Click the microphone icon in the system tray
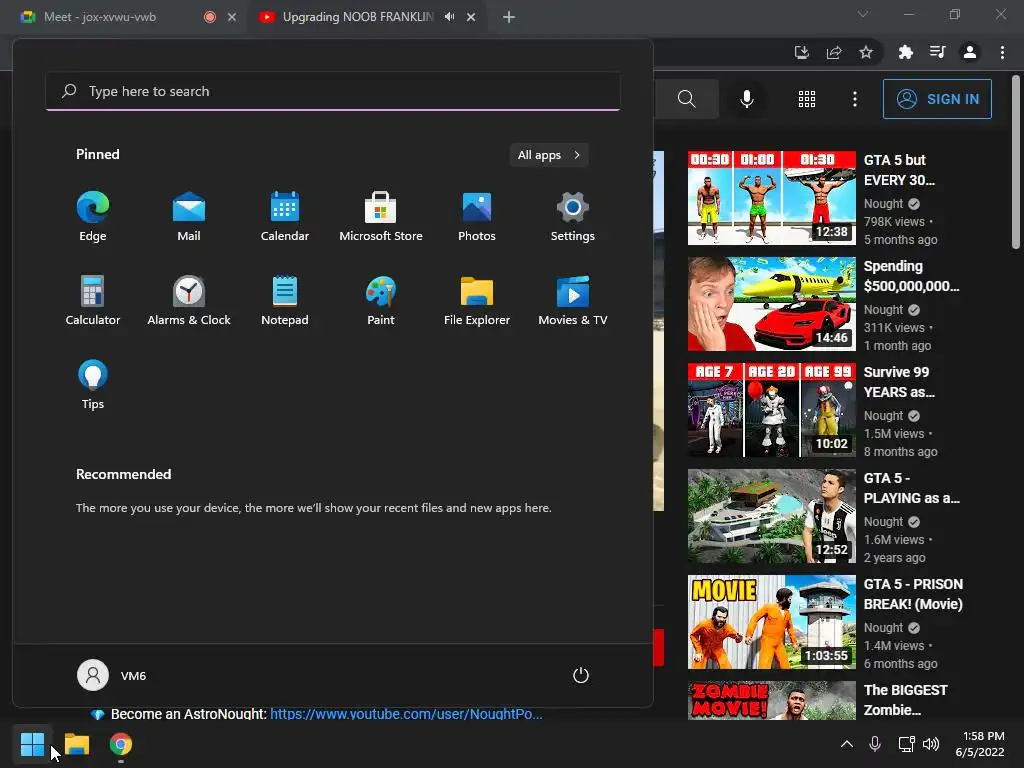 pos(875,744)
